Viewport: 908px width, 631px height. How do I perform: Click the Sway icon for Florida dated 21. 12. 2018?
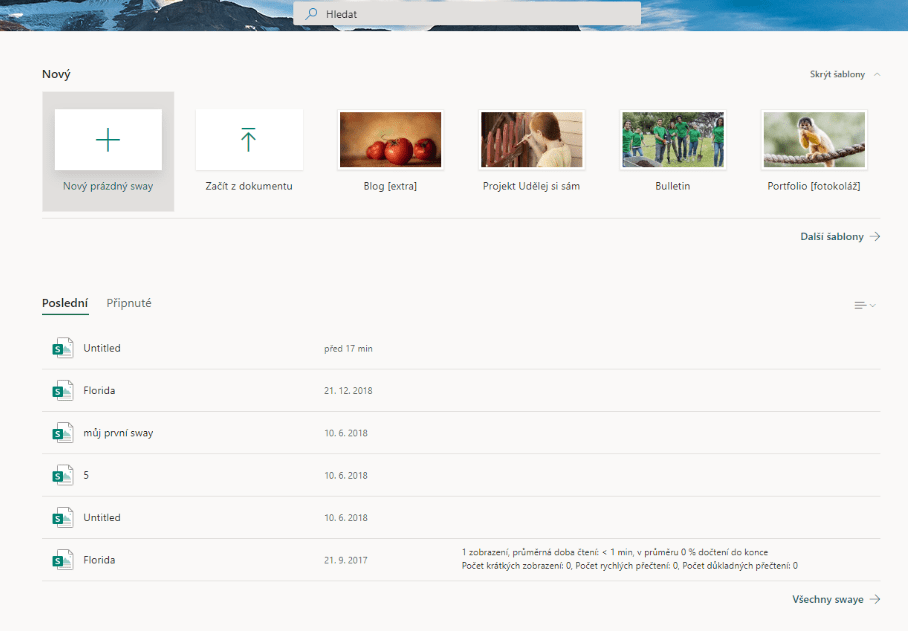point(62,390)
